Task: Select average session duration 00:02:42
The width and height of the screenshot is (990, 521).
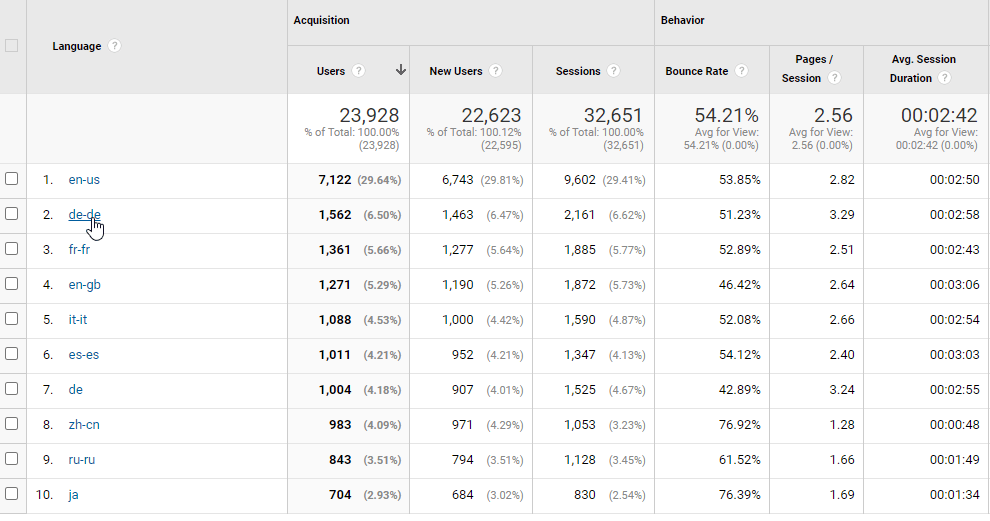Action: pyautogui.click(x=939, y=115)
